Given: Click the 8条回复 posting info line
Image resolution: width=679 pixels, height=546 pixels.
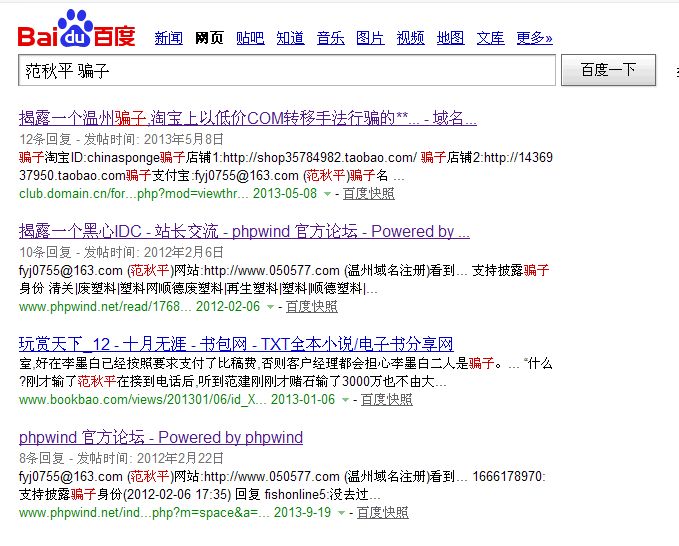Looking at the screenshot, I should [x=121, y=459].
